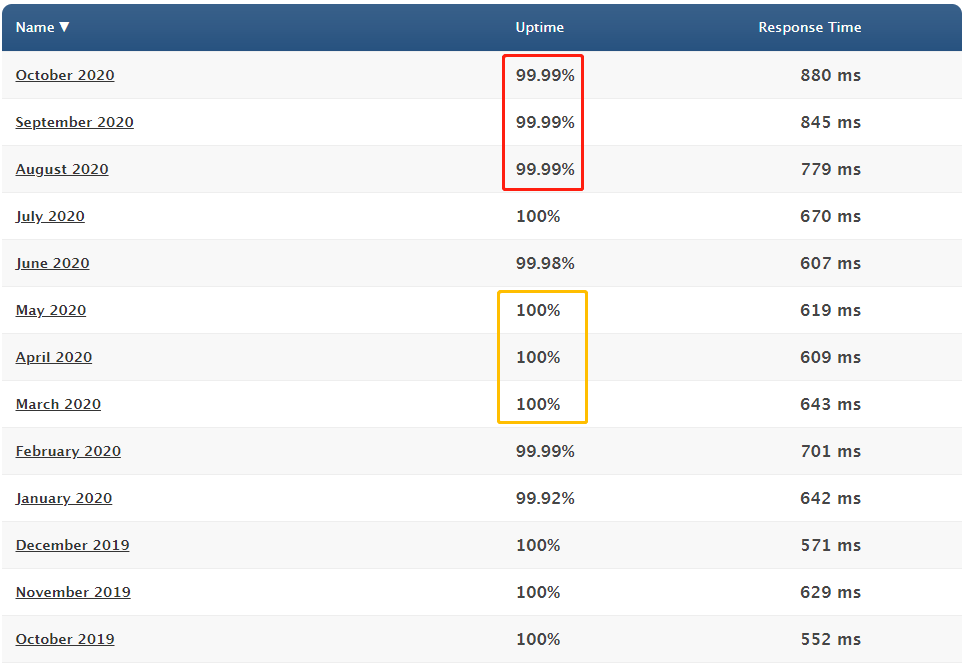This screenshot has height=666, width=965.
Task: Open the August 2020 report link
Action: point(61,169)
